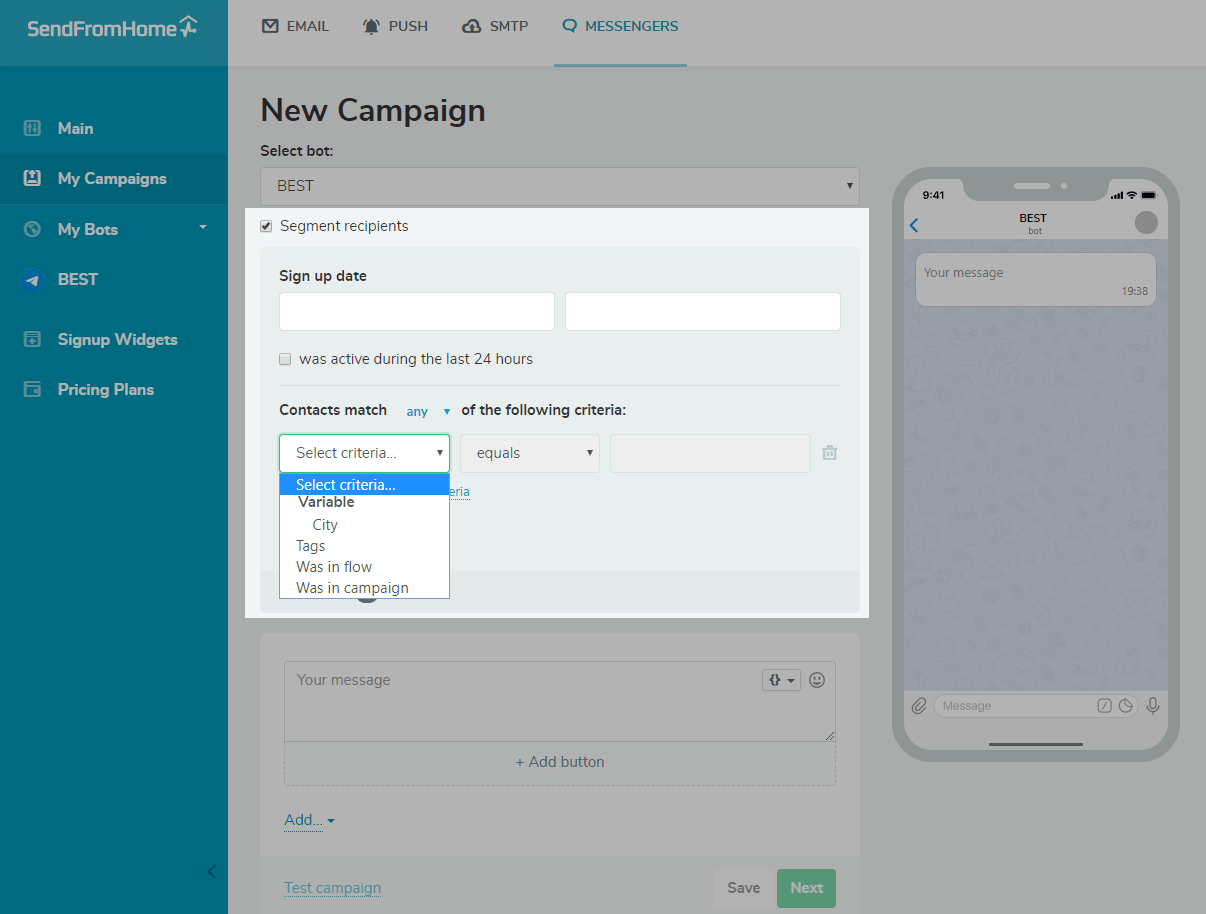Open the Test campaign link

click(x=332, y=888)
